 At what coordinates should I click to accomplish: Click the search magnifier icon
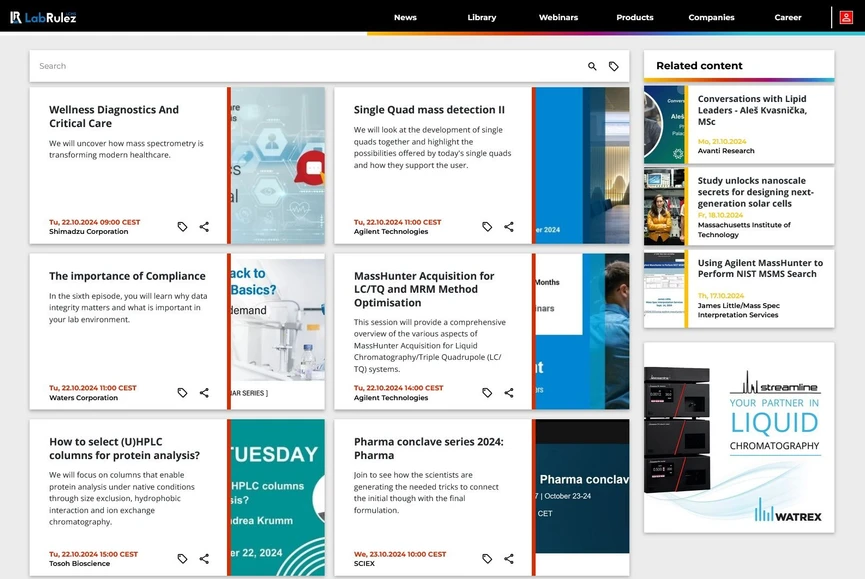(592, 66)
